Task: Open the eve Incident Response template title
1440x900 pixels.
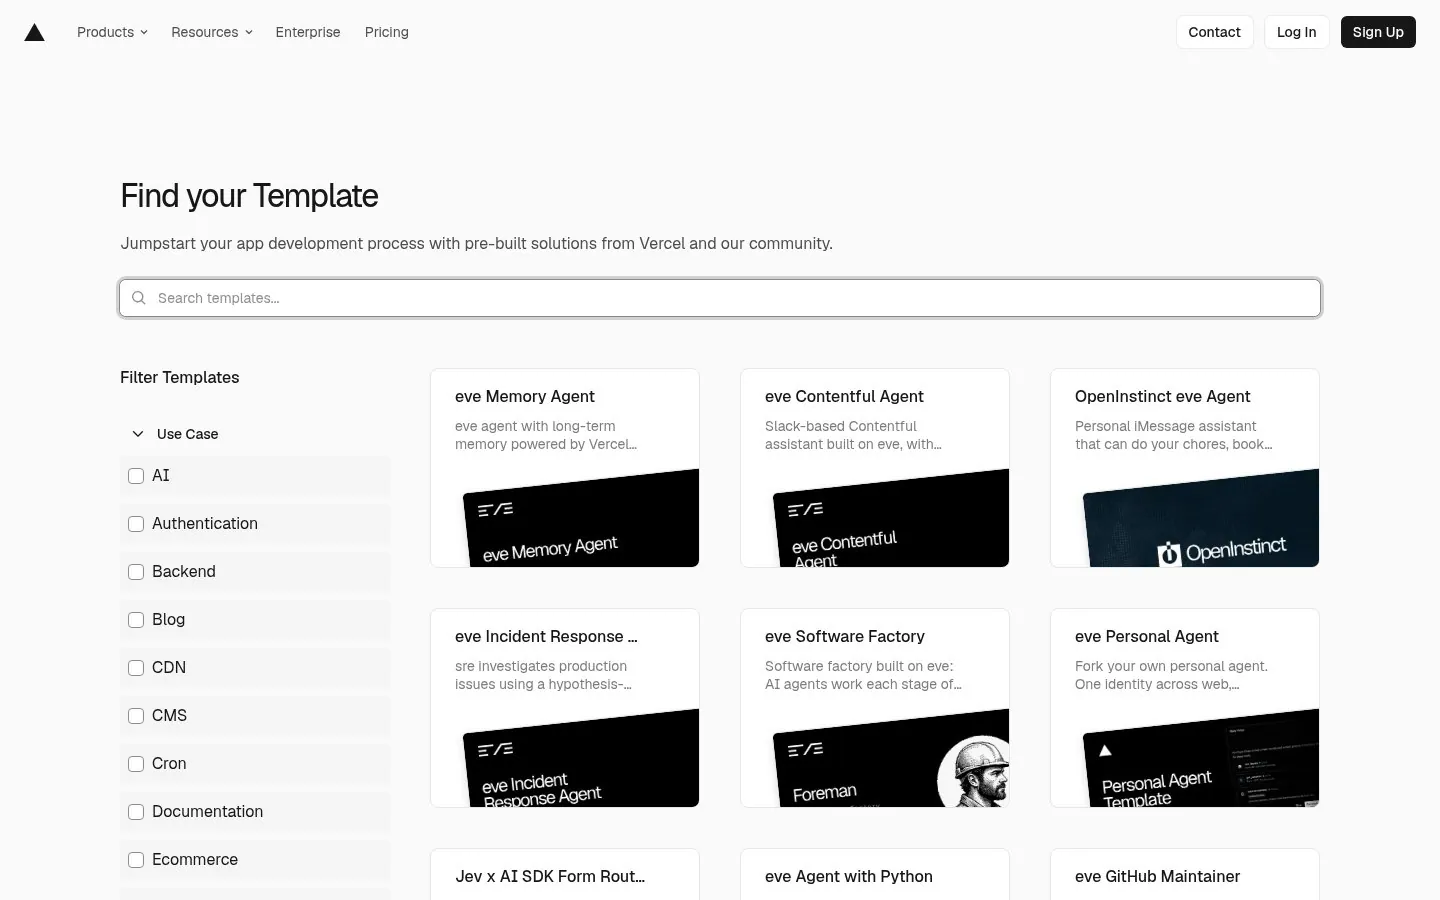Action: point(546,637)
